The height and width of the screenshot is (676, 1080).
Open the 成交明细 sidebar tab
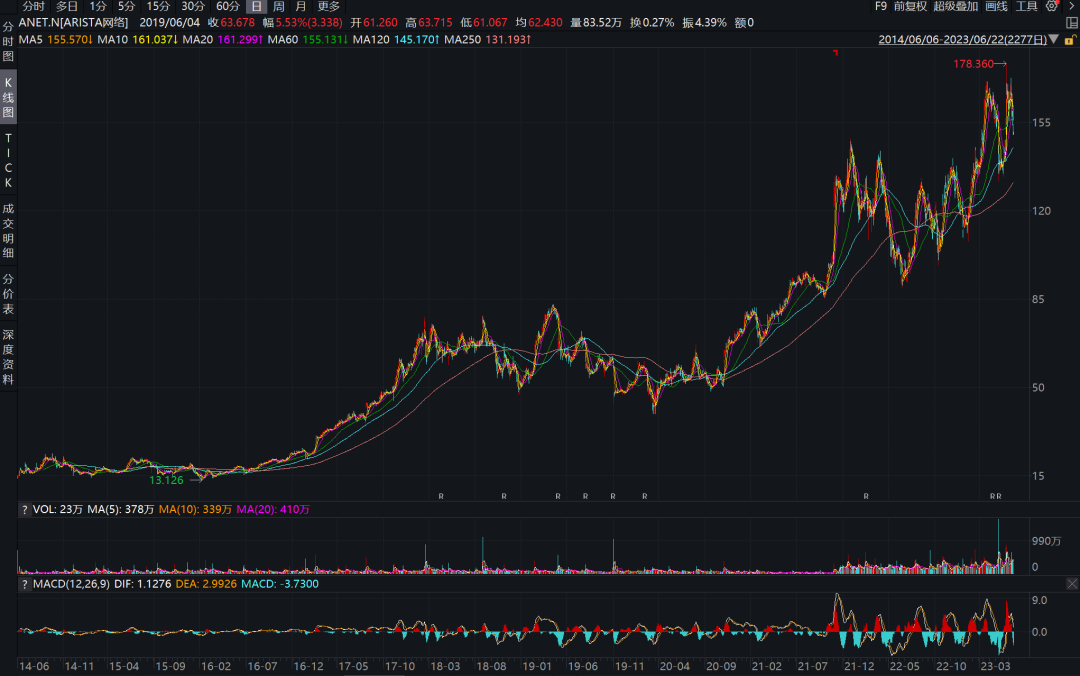tap(8, 231)
